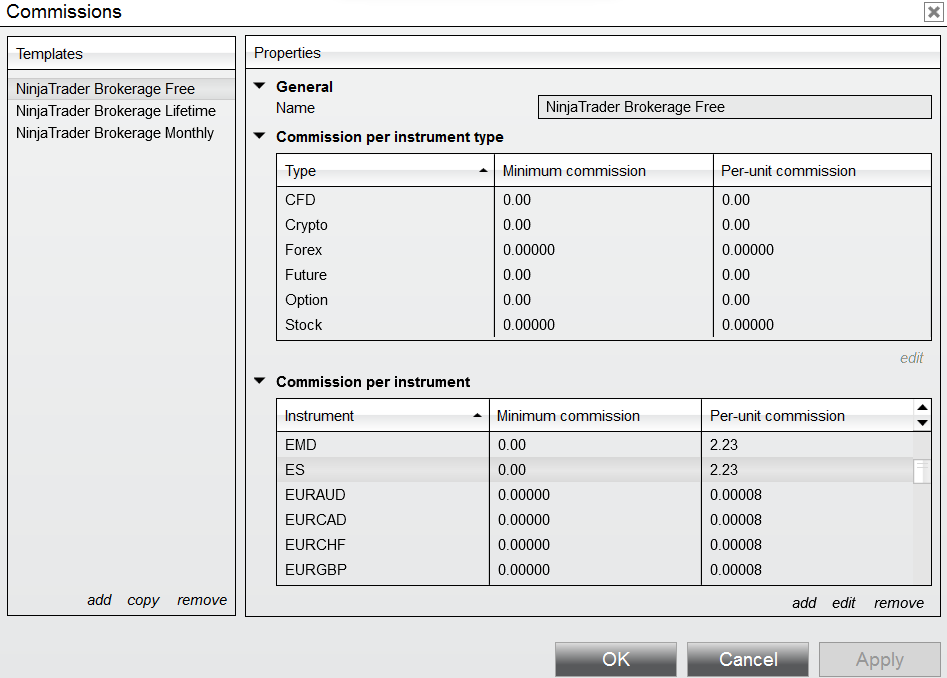Click the Apply button

pos(879,659)
